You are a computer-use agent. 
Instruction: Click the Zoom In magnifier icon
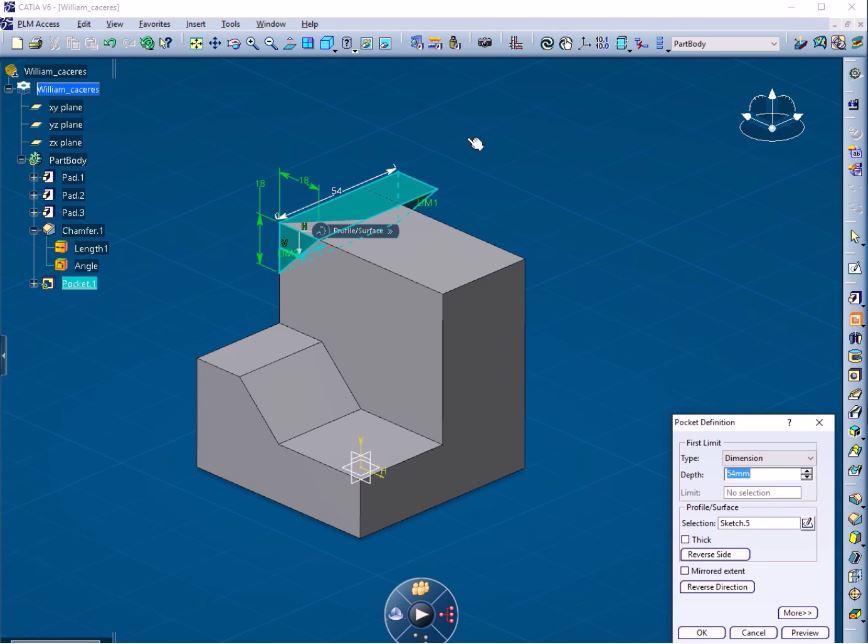click(x=253, y=43)
